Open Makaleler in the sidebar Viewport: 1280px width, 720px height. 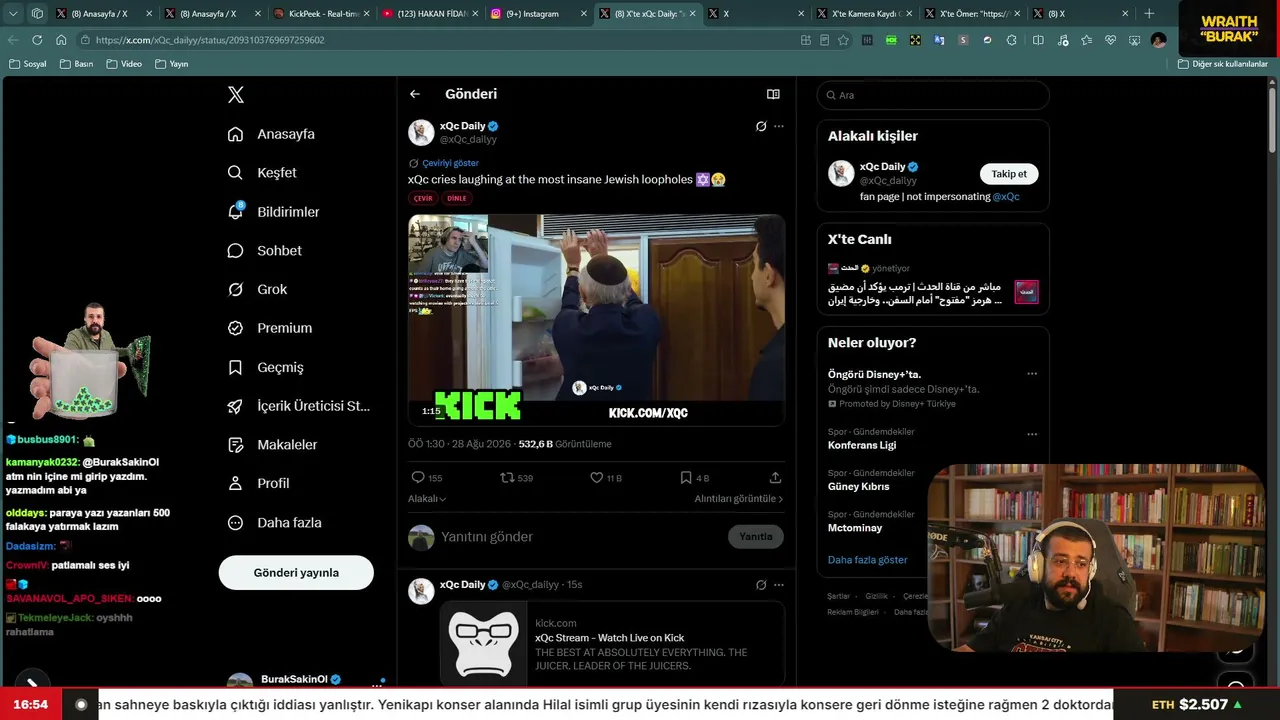click(272, 445)
